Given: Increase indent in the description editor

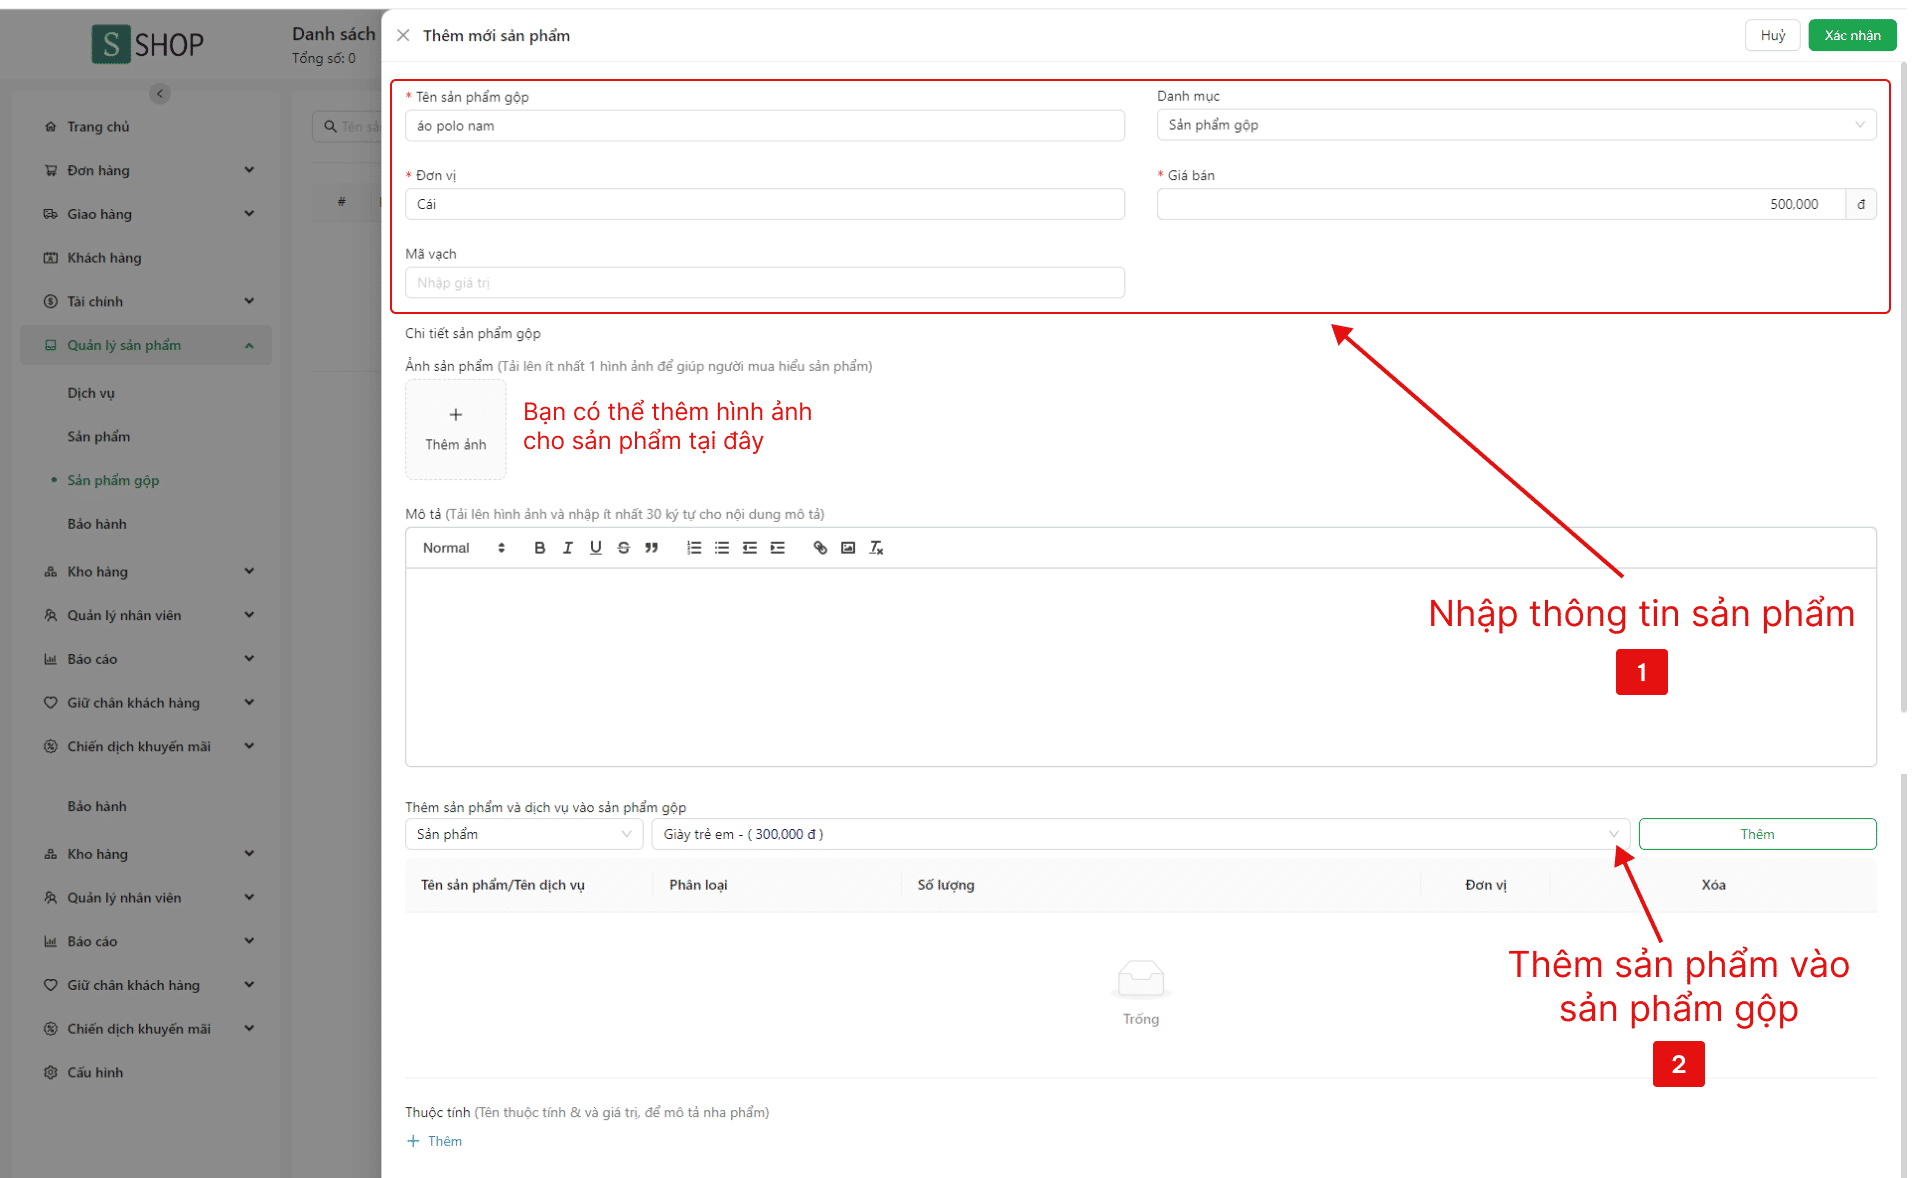Looking at the screenshot, I should tap(778, 548).
